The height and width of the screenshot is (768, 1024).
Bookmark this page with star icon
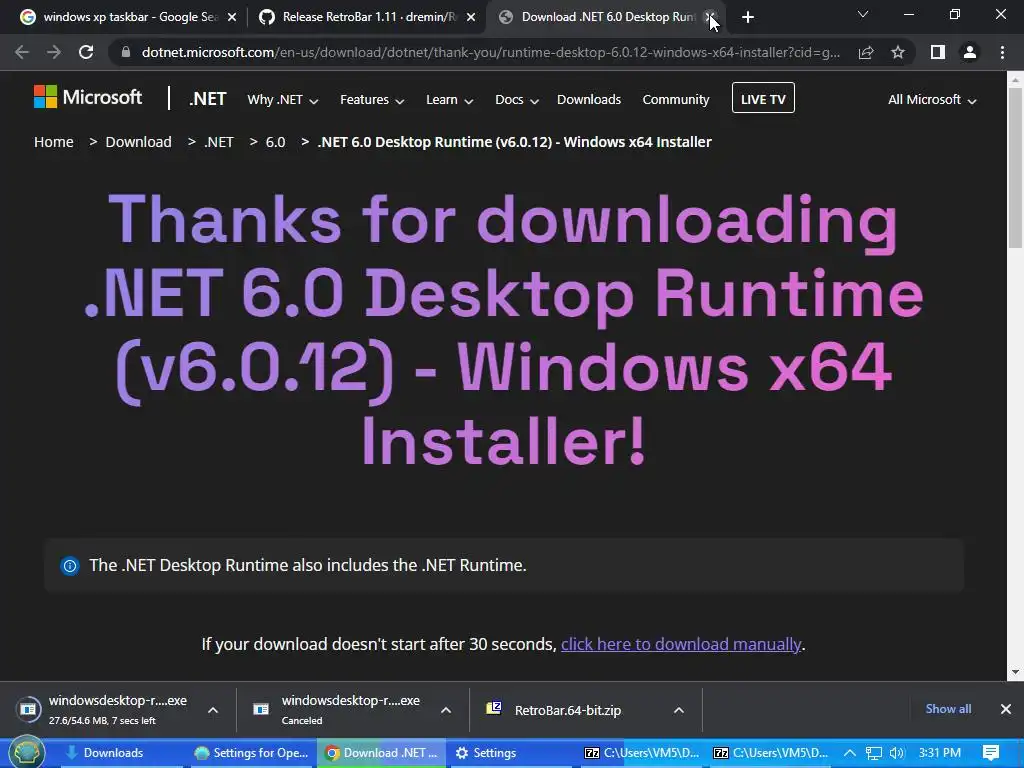click(898, 52)
